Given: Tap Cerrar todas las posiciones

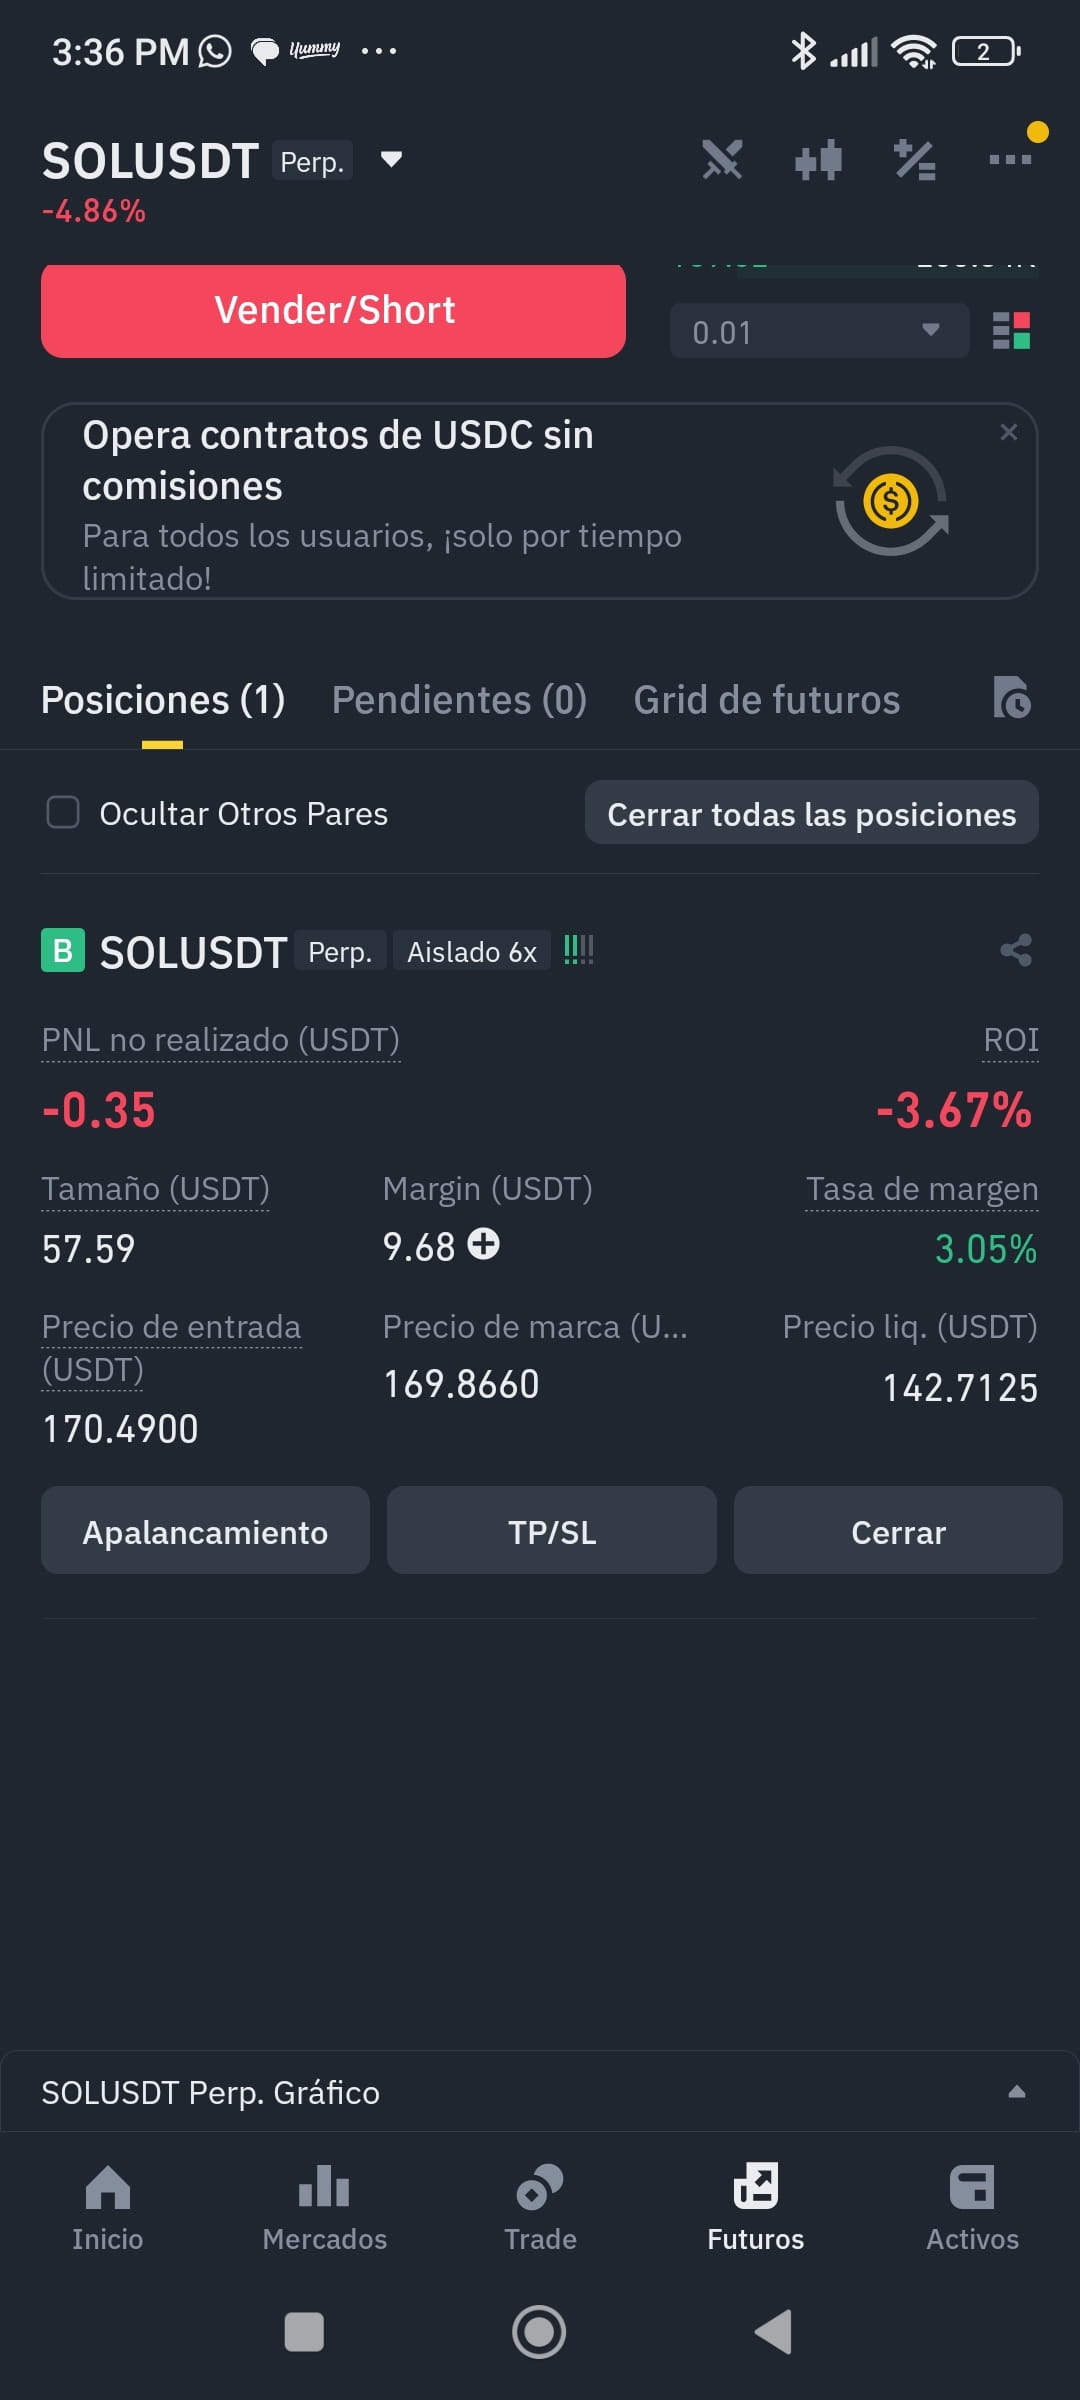Looking at the screenshot, I should tap(812, 813).
